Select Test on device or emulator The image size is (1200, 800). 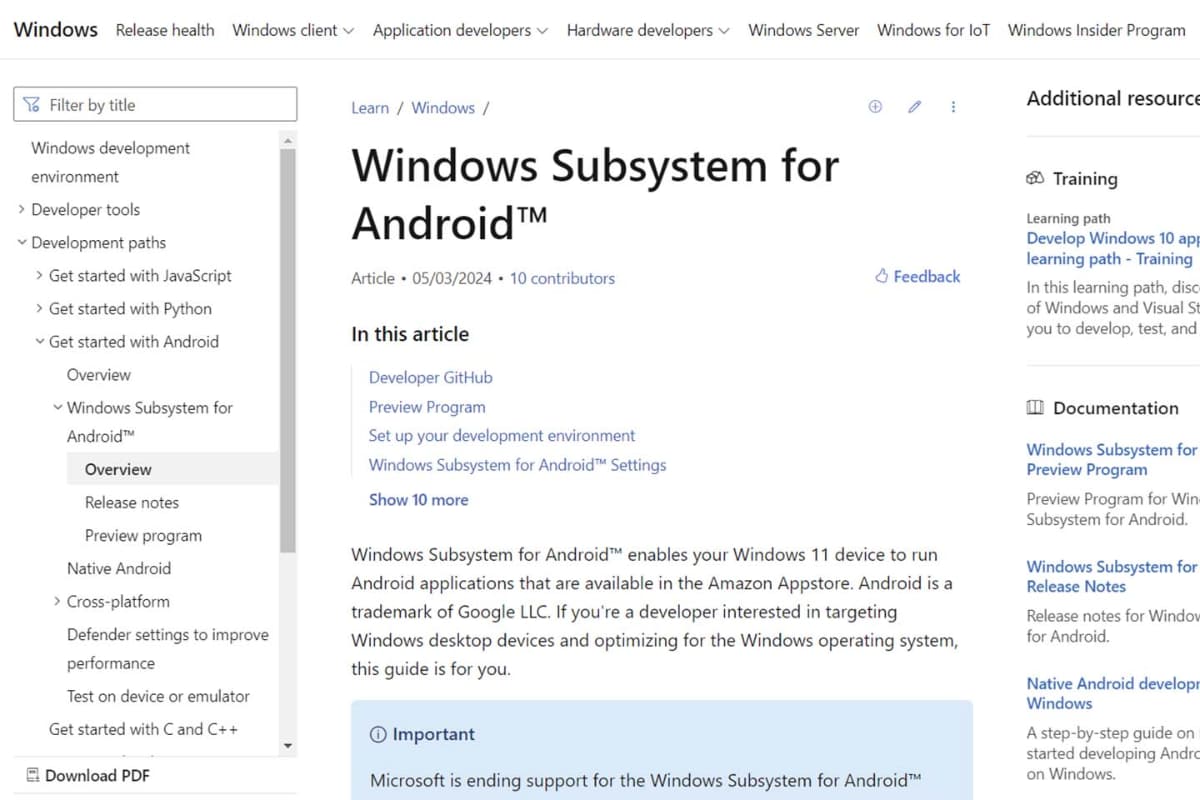(158, 697)
